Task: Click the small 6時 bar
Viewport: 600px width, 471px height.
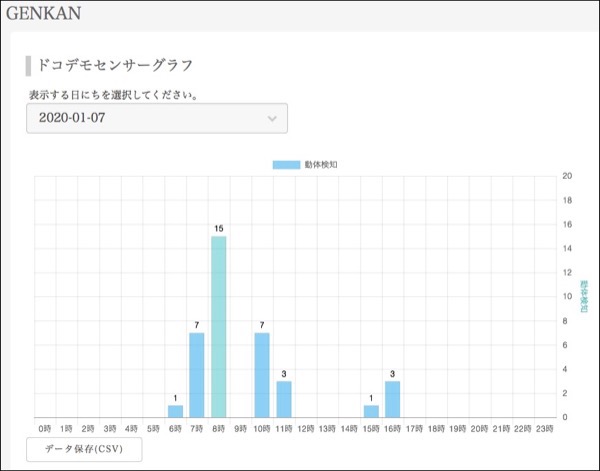Action: tap(175, 410)
